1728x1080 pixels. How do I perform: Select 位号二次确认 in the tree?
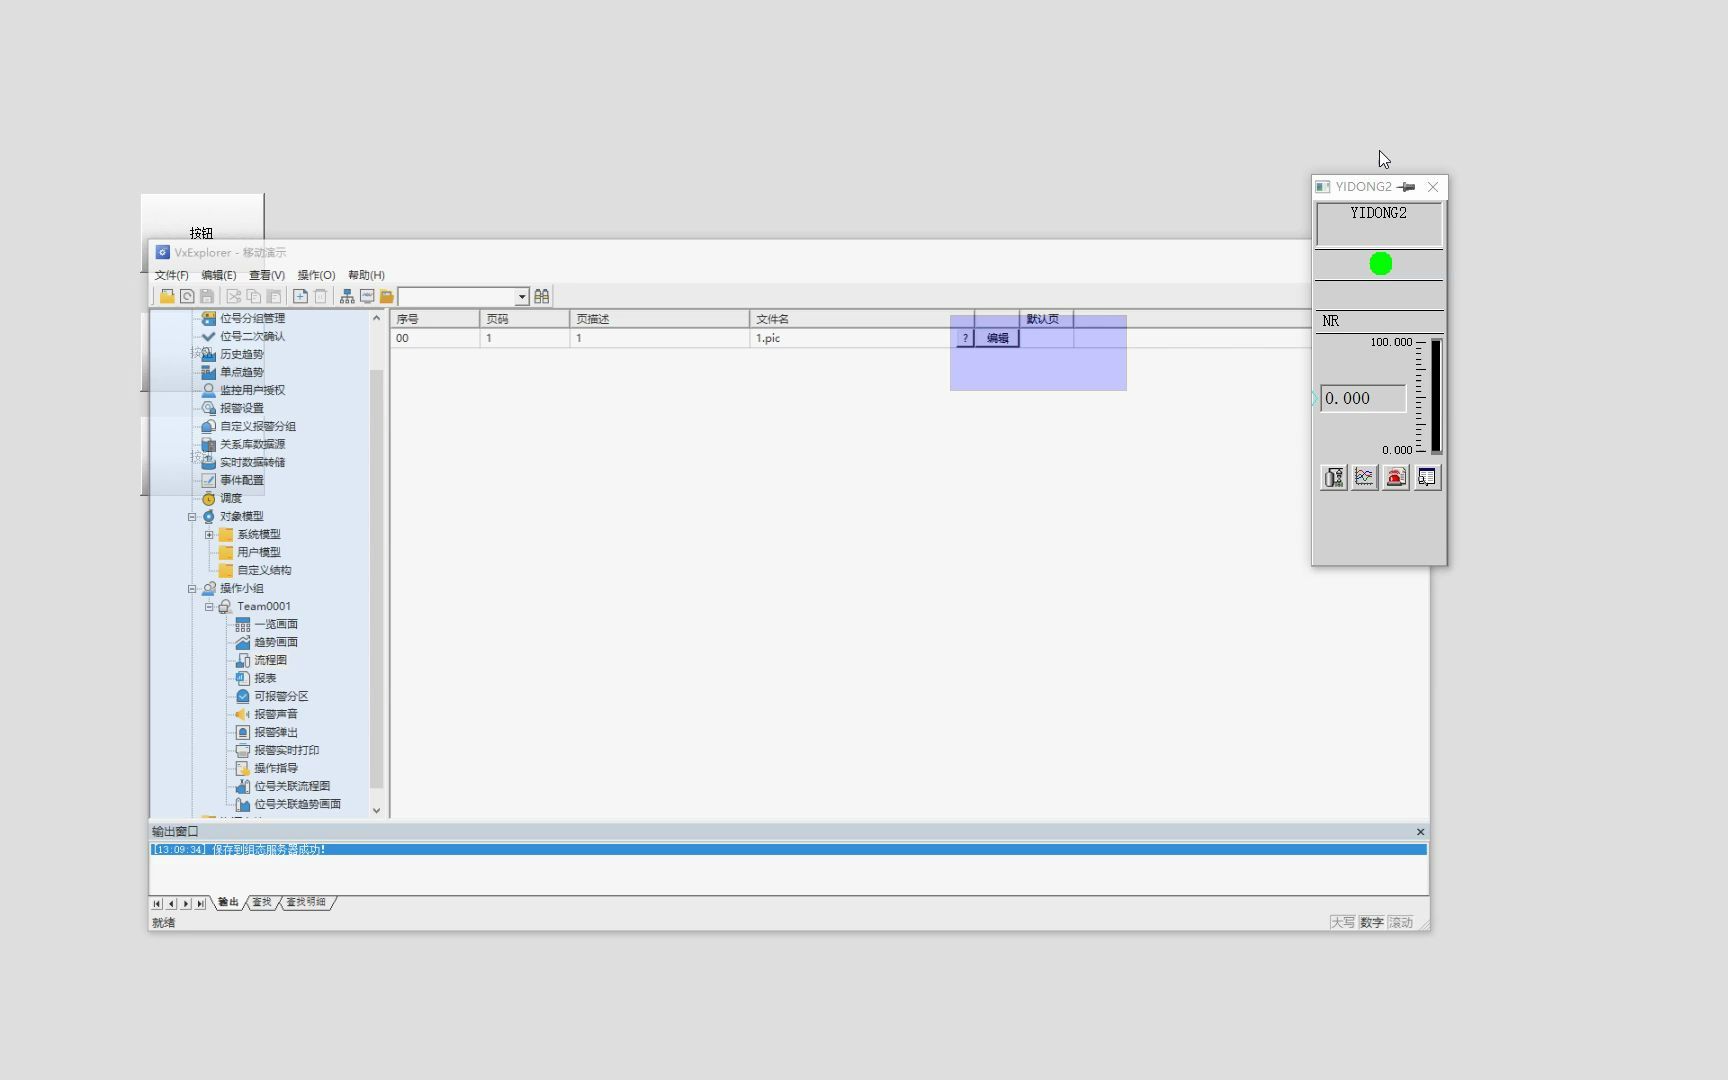[x=252, y=336]
